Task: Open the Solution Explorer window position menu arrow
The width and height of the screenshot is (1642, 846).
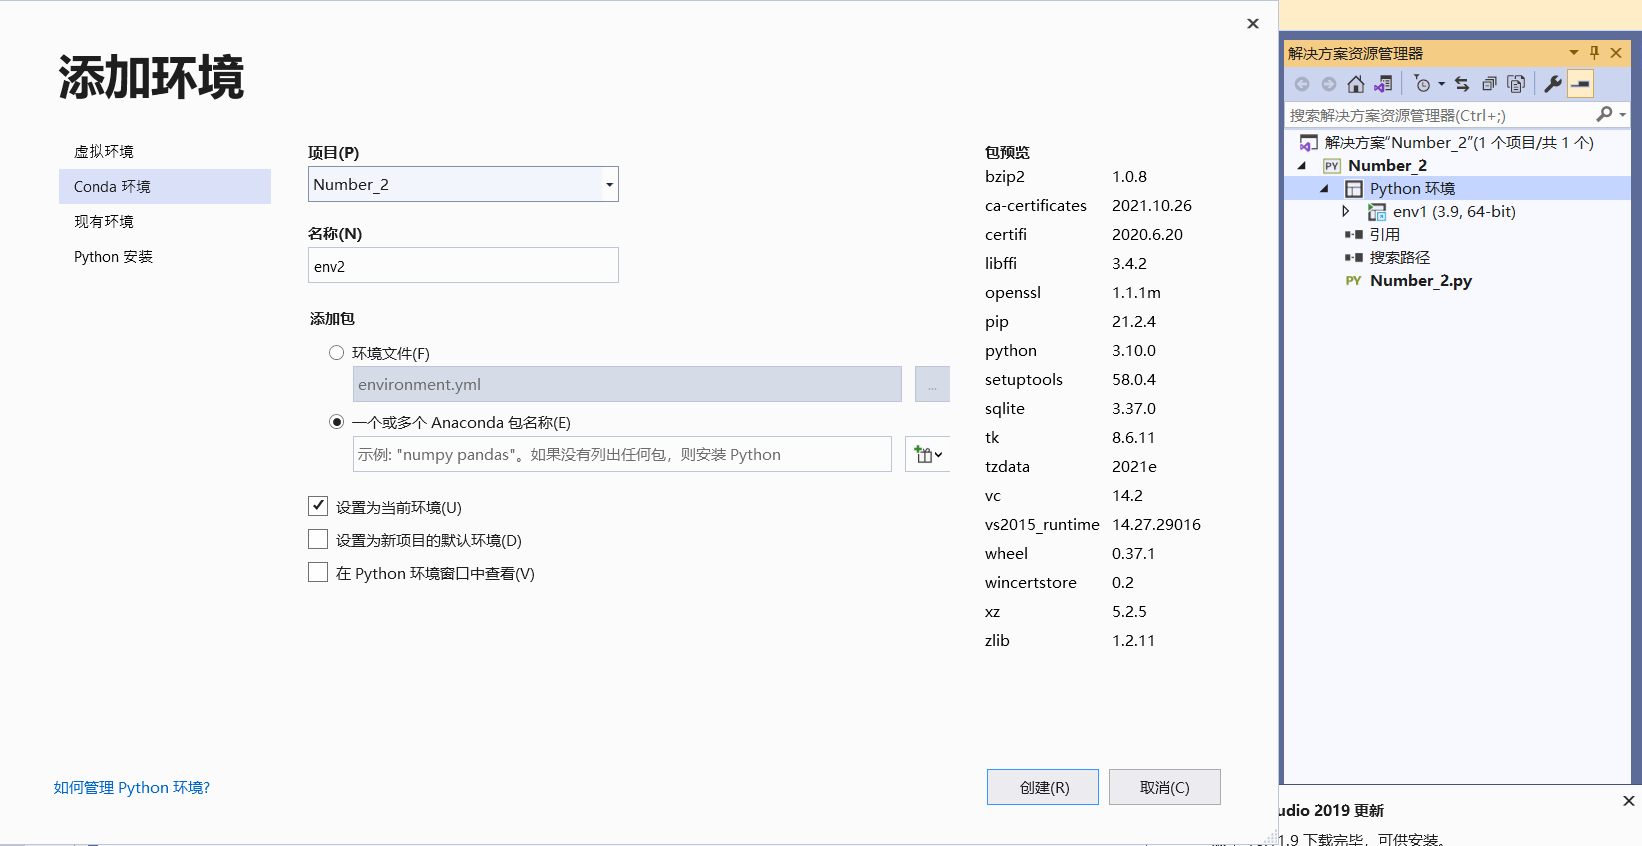Action: (x=1574, y=53)
